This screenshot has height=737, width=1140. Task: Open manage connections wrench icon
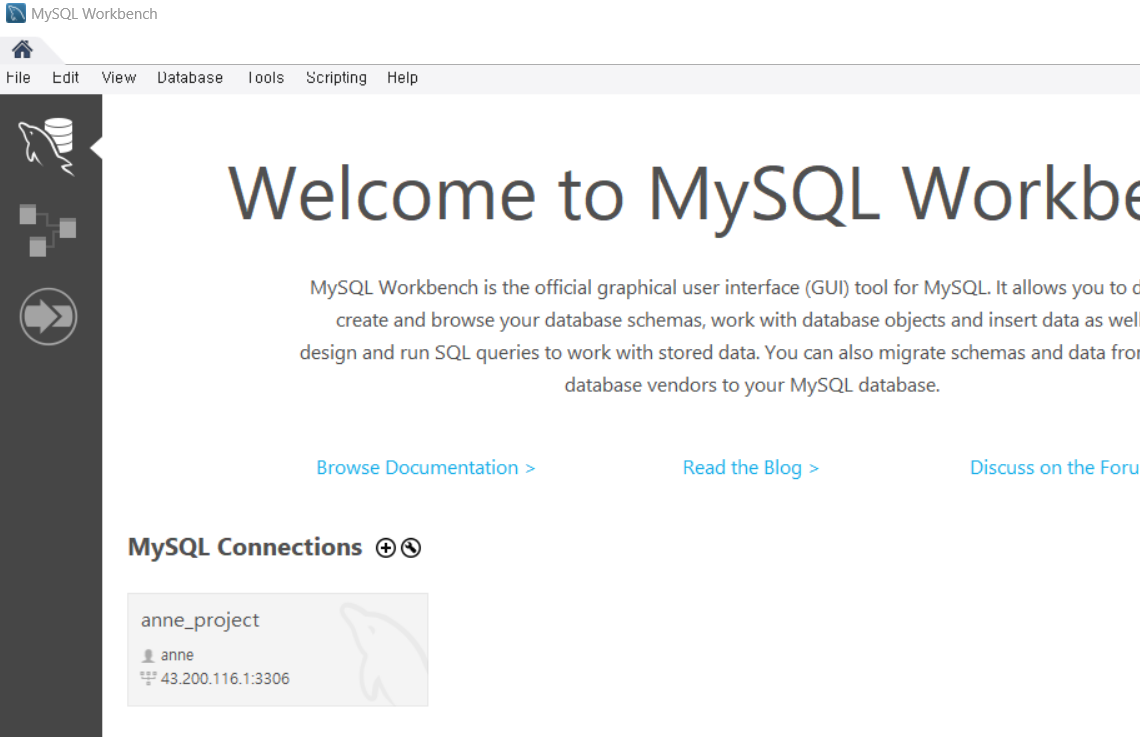coord(411,548)
